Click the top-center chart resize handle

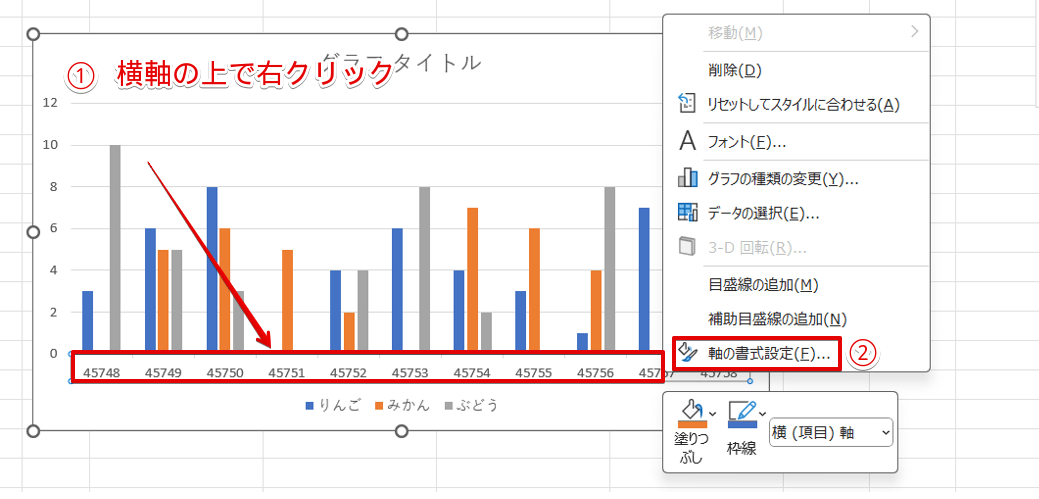coord(402,34)
